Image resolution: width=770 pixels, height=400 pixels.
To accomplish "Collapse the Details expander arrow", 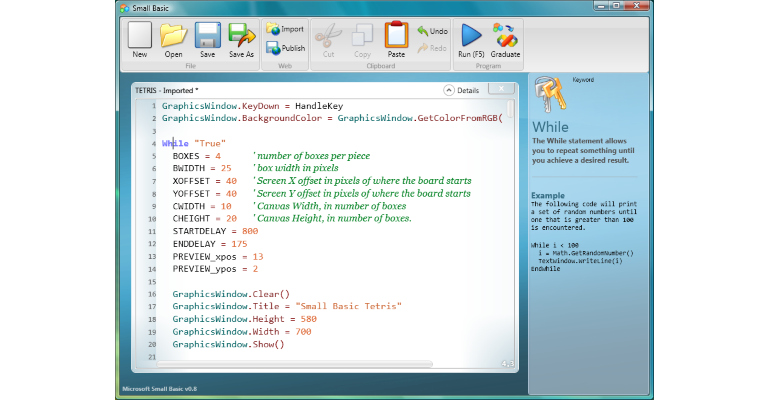I will pyautogui.click(x=449, y=90).
